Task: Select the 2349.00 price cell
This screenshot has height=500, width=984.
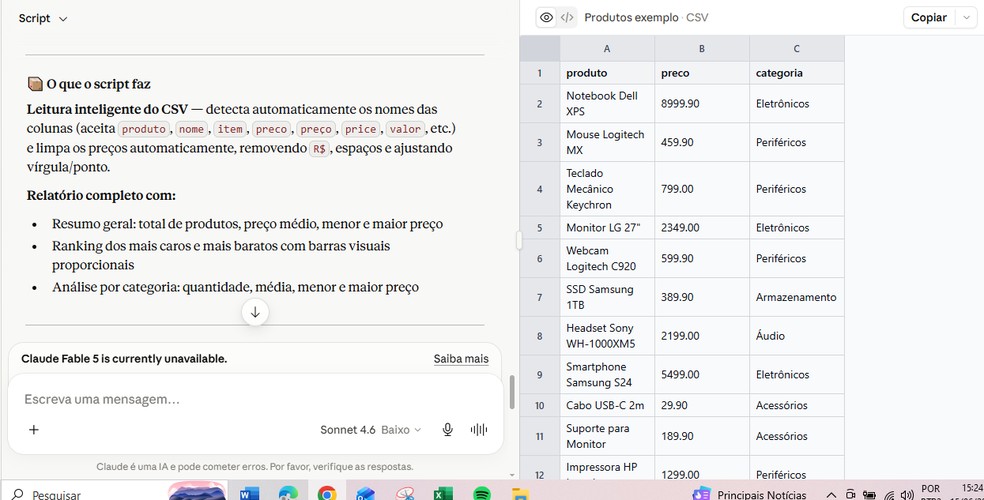Action: (x=702, y=228)
